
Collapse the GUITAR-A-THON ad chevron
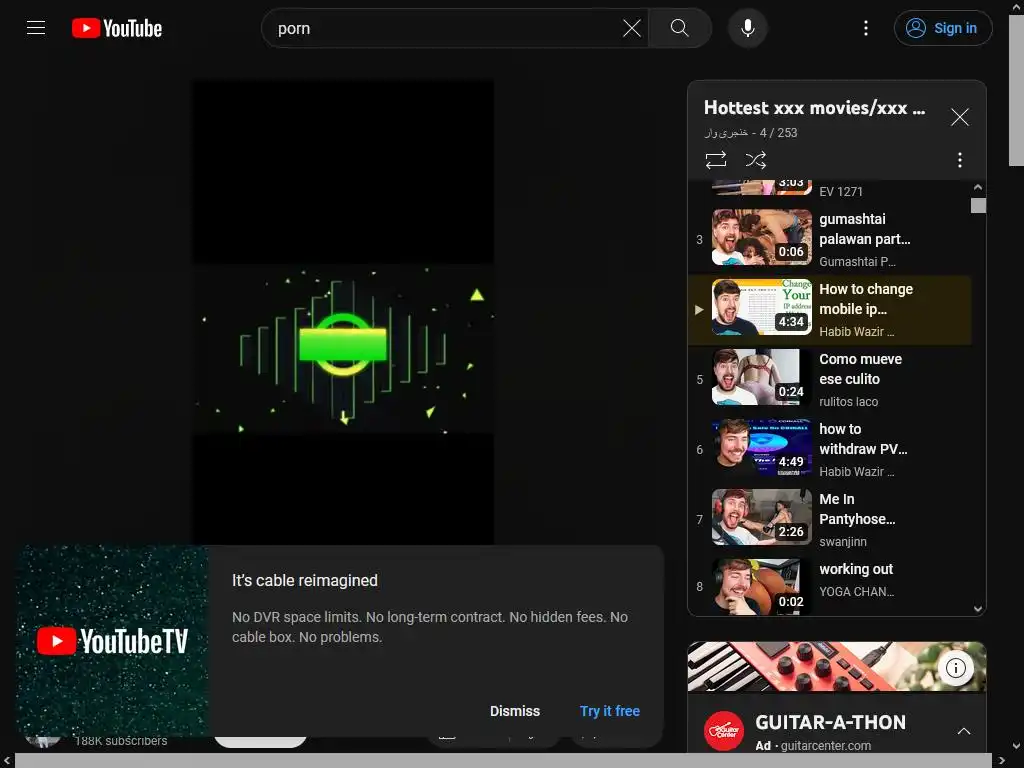963,731
